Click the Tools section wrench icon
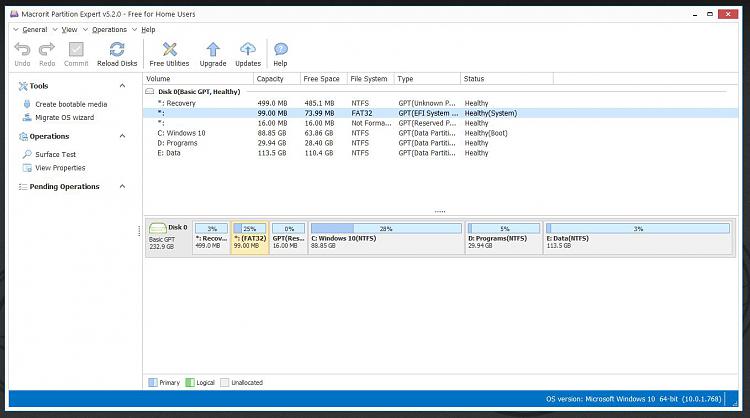The height and width of the screenshot is (418, 750). coord(23,86)
